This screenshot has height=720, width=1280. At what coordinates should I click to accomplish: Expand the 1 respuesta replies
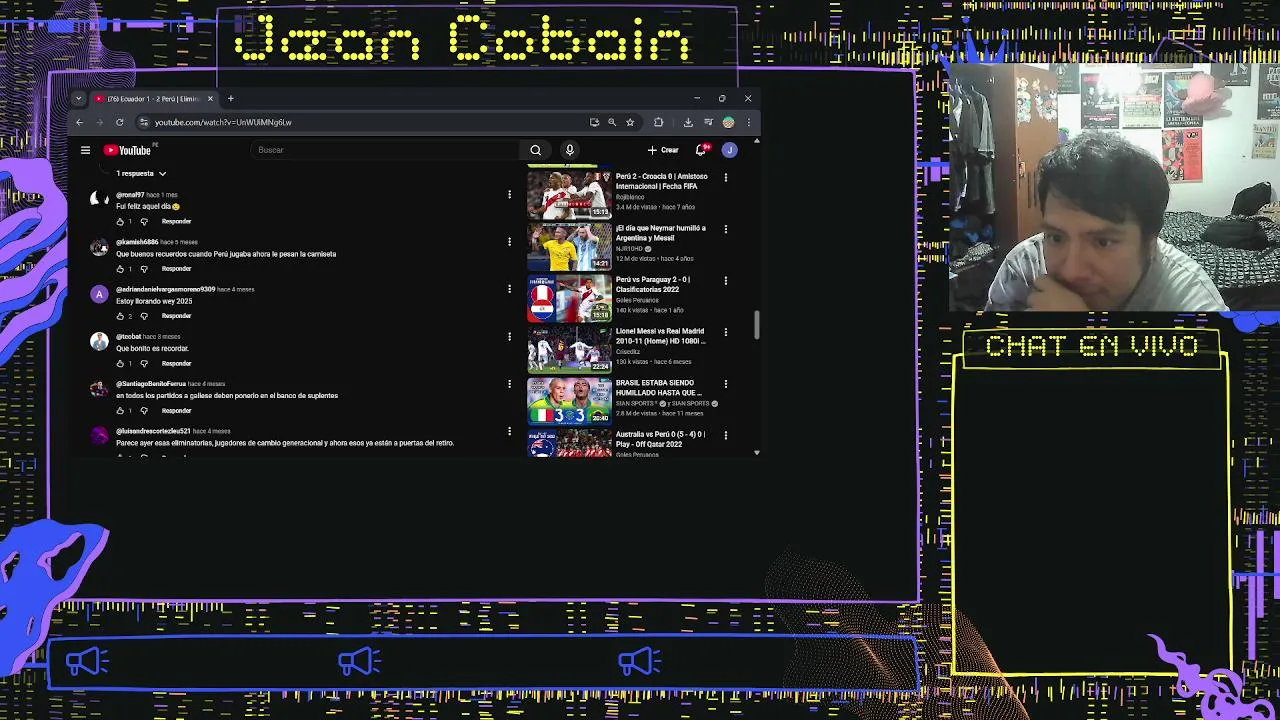click(140, 173)
